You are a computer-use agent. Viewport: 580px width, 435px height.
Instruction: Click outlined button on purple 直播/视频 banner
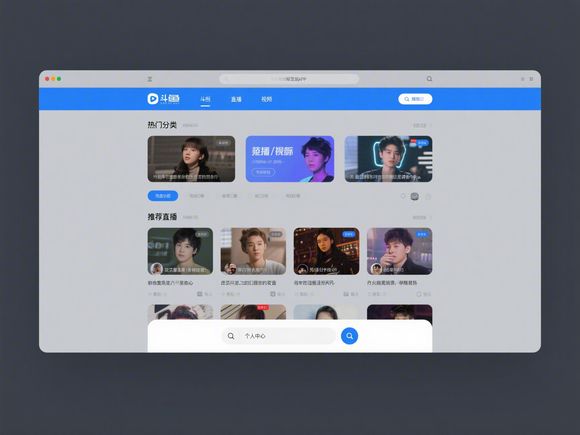coord(263,172)
